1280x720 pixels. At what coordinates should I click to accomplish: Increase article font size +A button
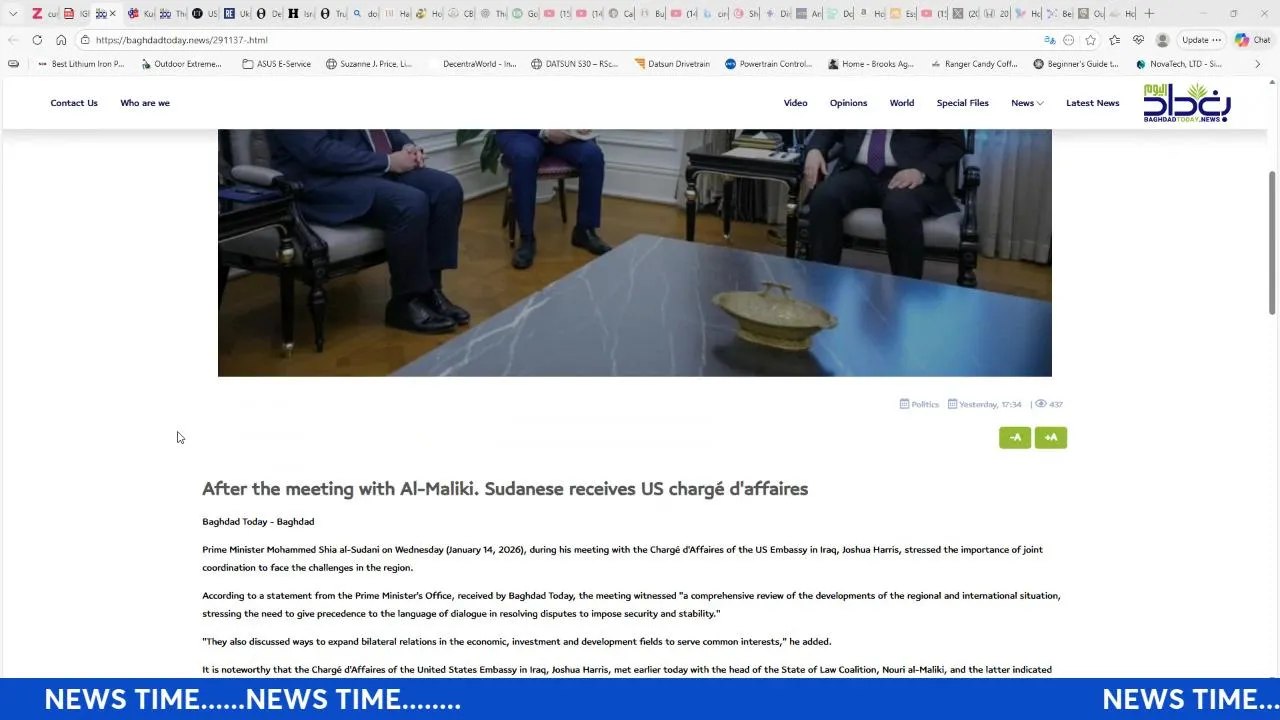(1051, 438)
